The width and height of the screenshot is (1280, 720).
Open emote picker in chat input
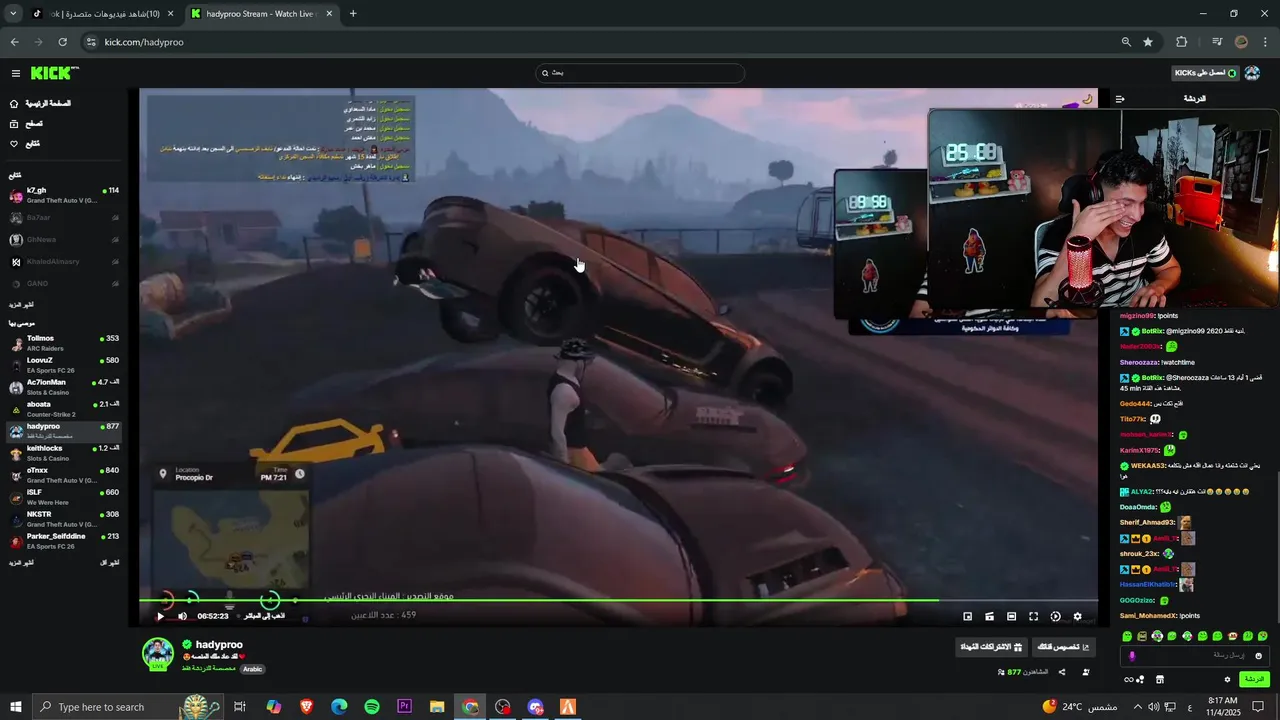(x=1258, y=656)
